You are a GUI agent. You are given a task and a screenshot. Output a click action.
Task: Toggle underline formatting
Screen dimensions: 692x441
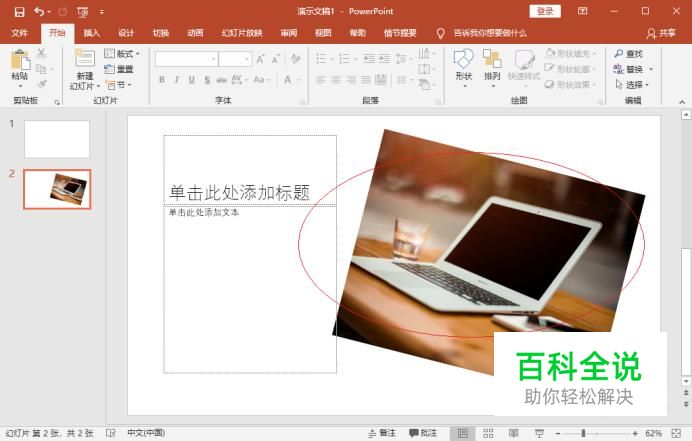(x=192, y=80)
